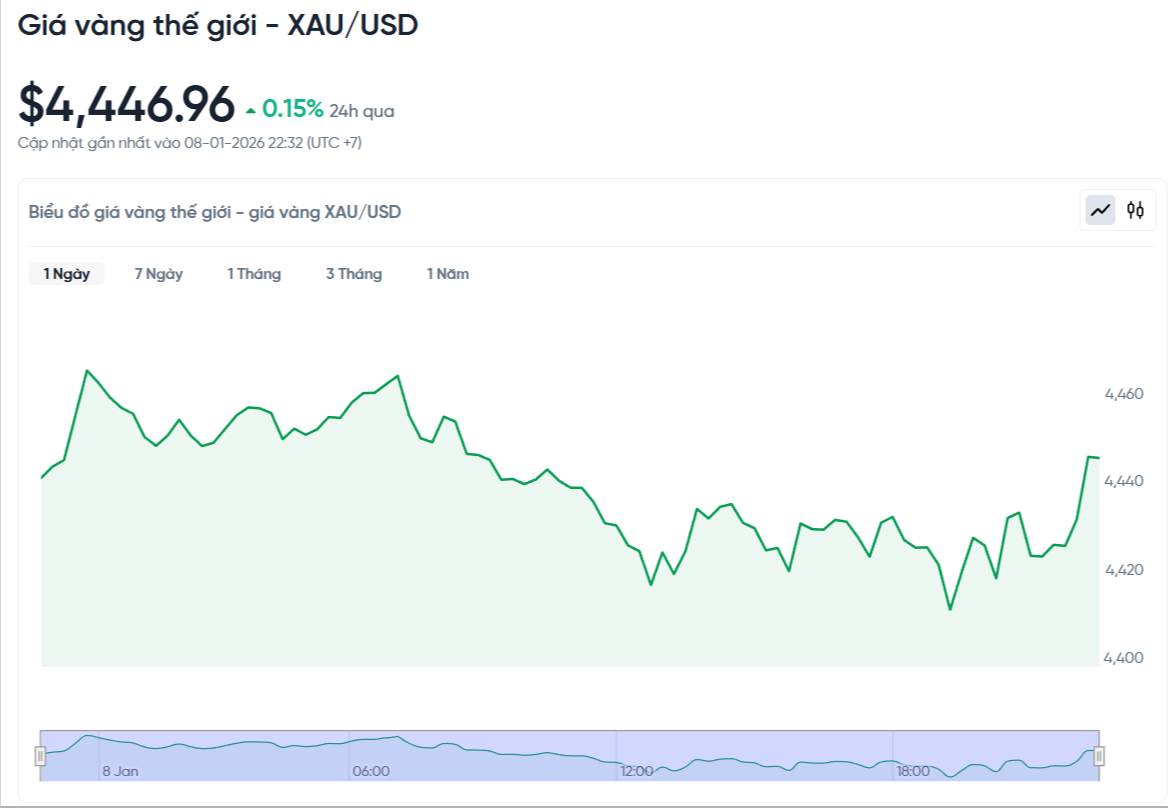
Task: Select the 1 Ngày time range
Action: coord(66,274)
